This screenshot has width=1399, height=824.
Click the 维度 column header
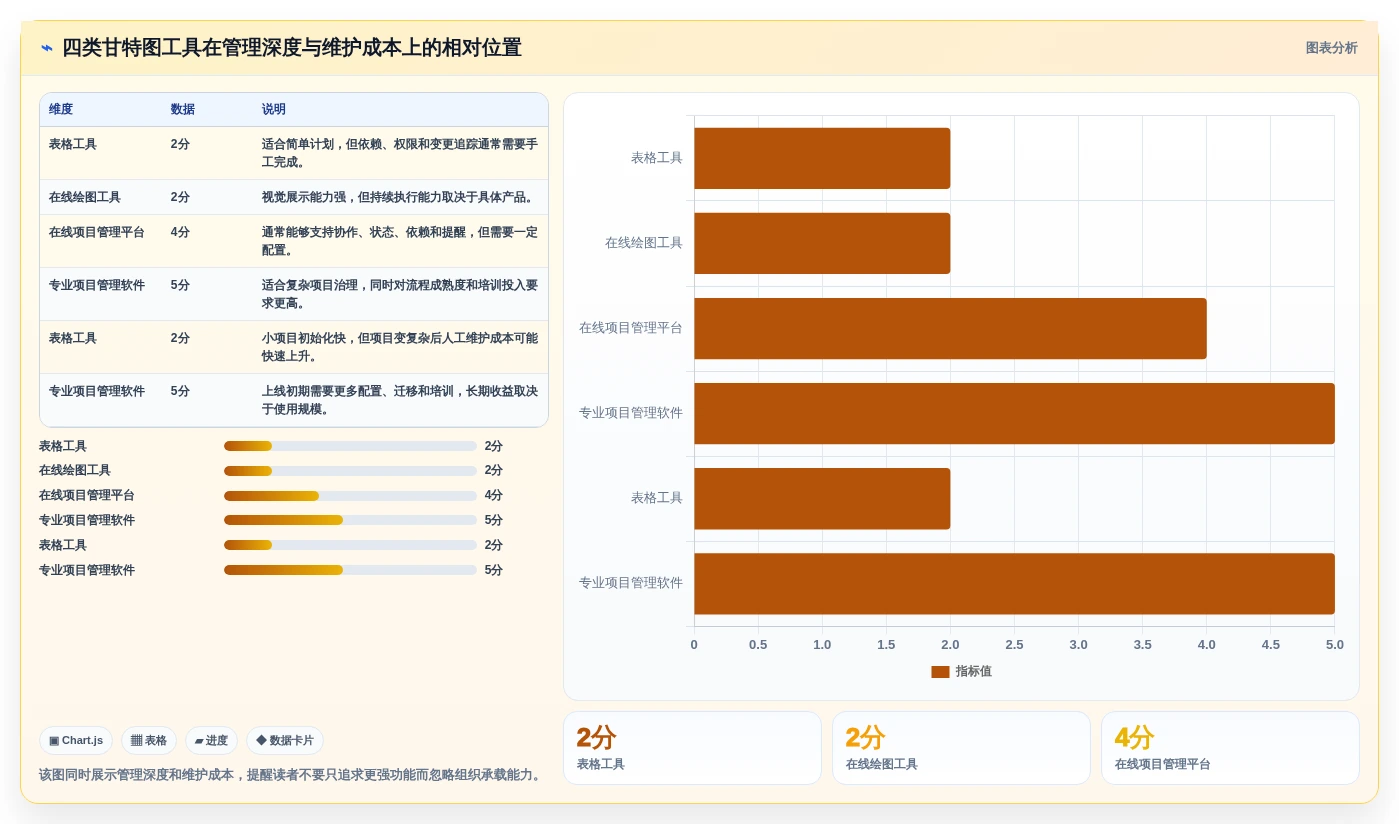61,110
